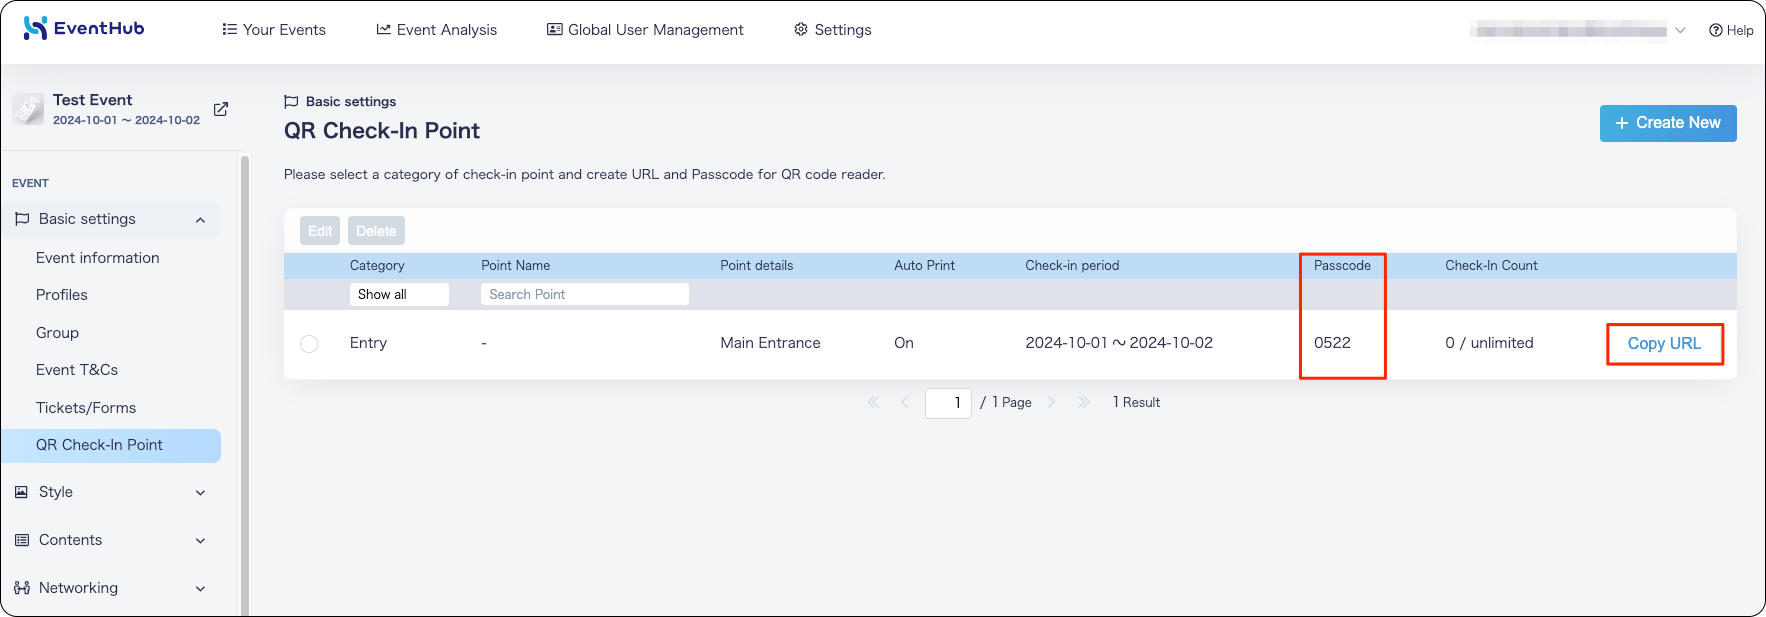Select the Entry row radio button
This screenshot has height=617, width=1766.
tap(309, 344)
